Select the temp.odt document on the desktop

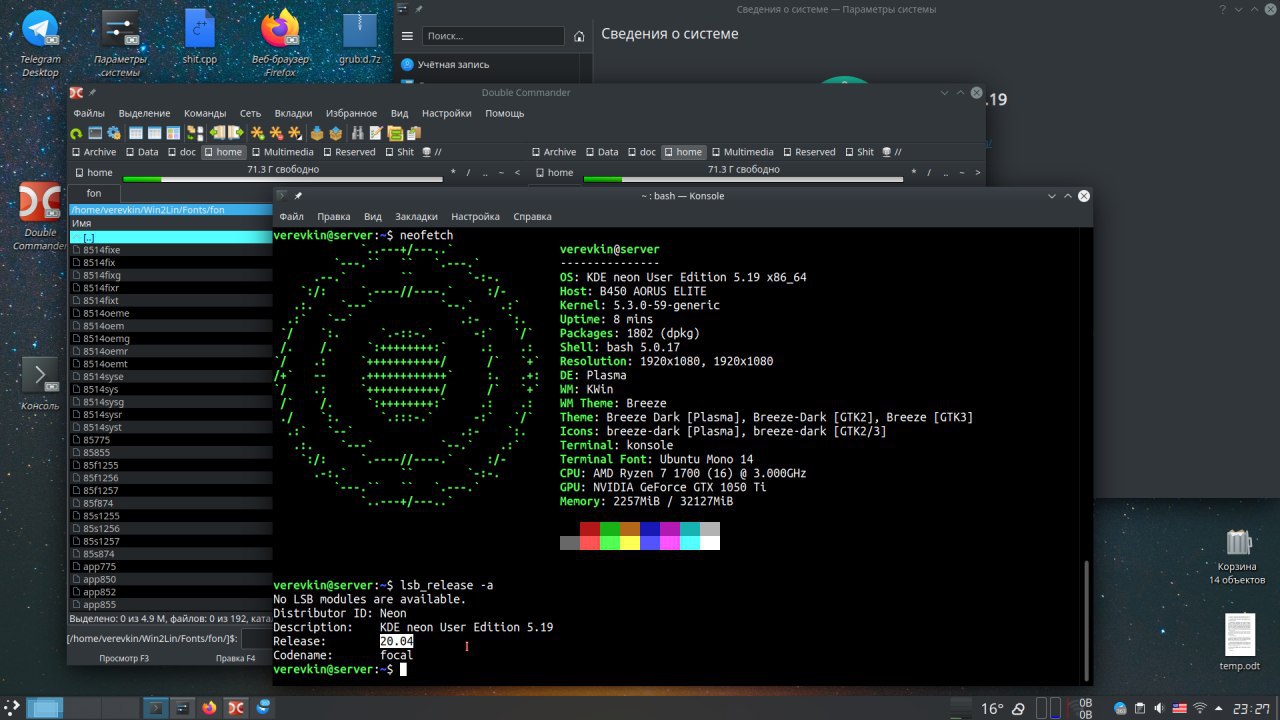(1239, 642)
